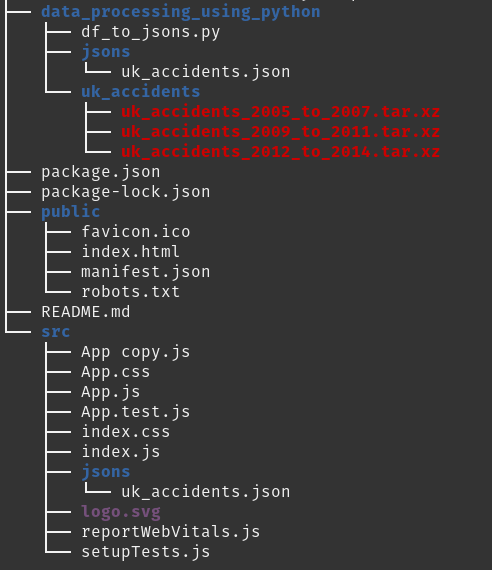This screenshot has width=492, height=570.
Task: Click App.test.js in src
Action: click(x=136, y=412)
